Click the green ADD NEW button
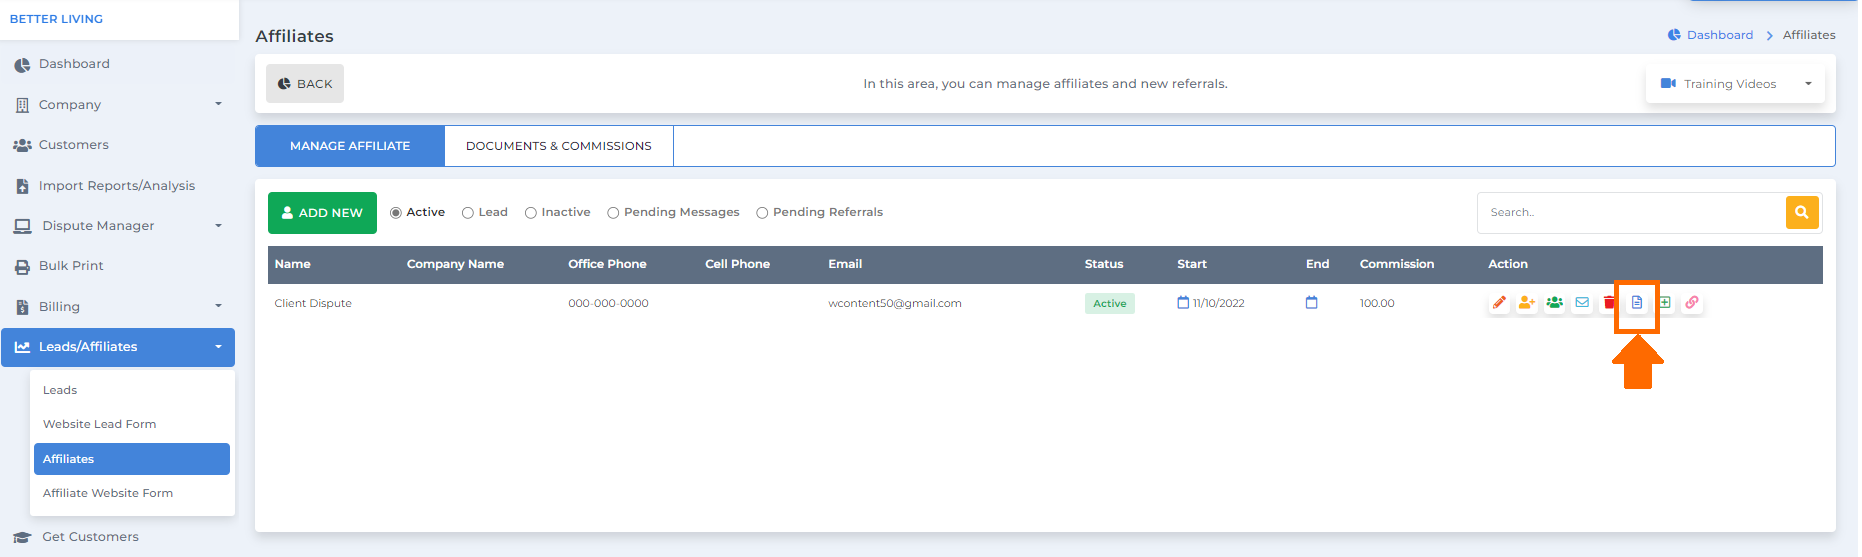 point(322,213)
